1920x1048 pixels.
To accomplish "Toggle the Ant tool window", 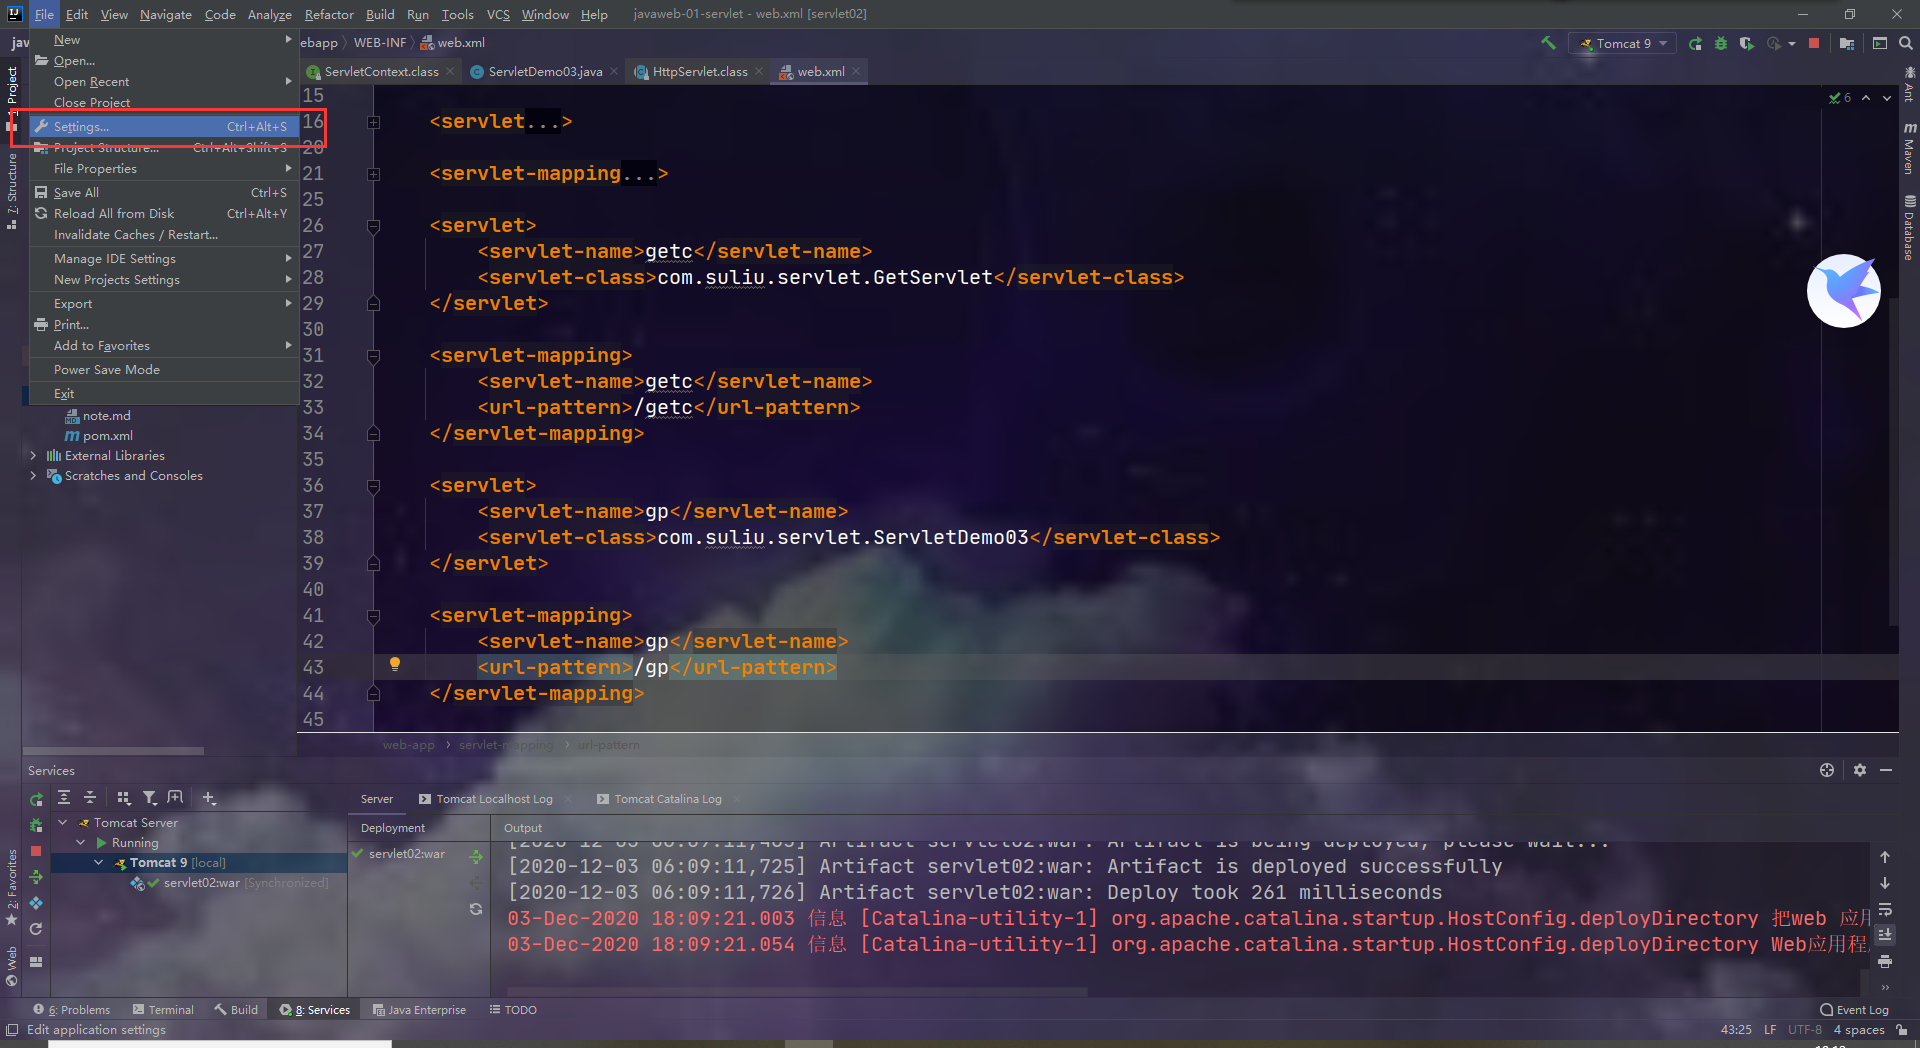I will click(x=1909, y=84).
